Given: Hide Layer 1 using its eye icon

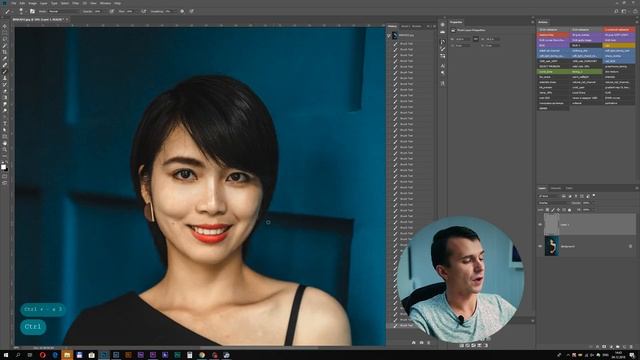Looking at the screenshot, I should pos(540,224).
